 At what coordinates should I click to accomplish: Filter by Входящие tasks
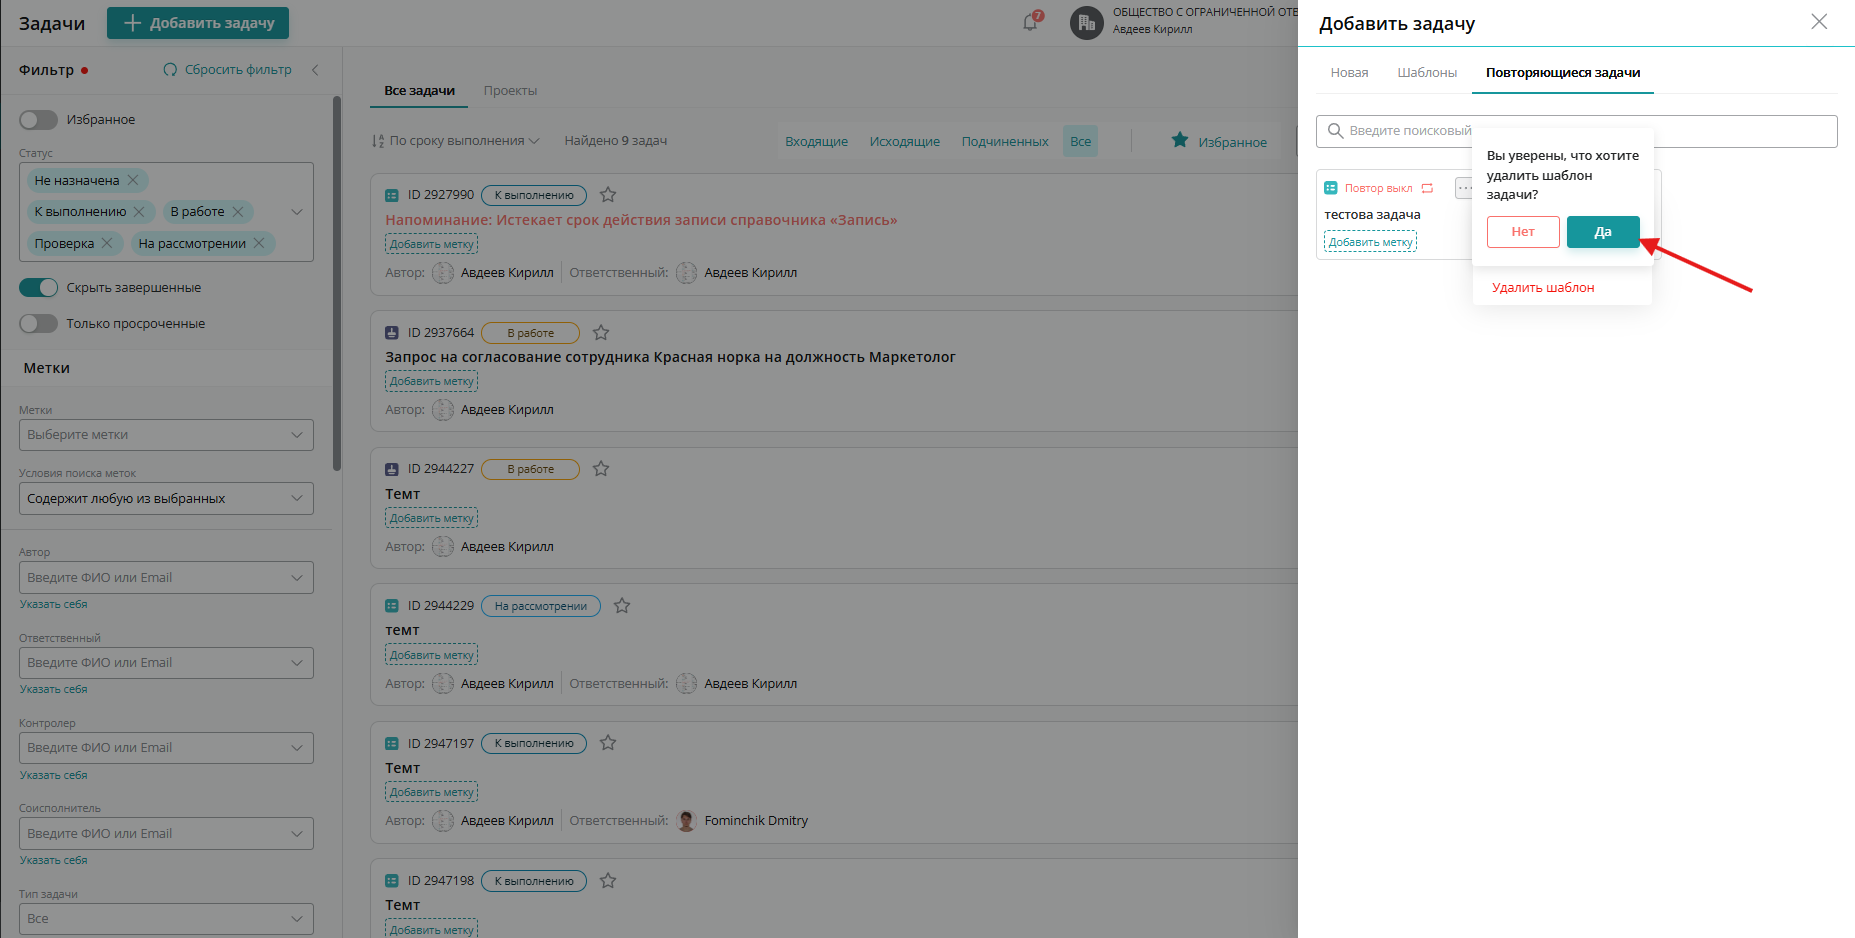pyautogui.click(x=816, y=142)
